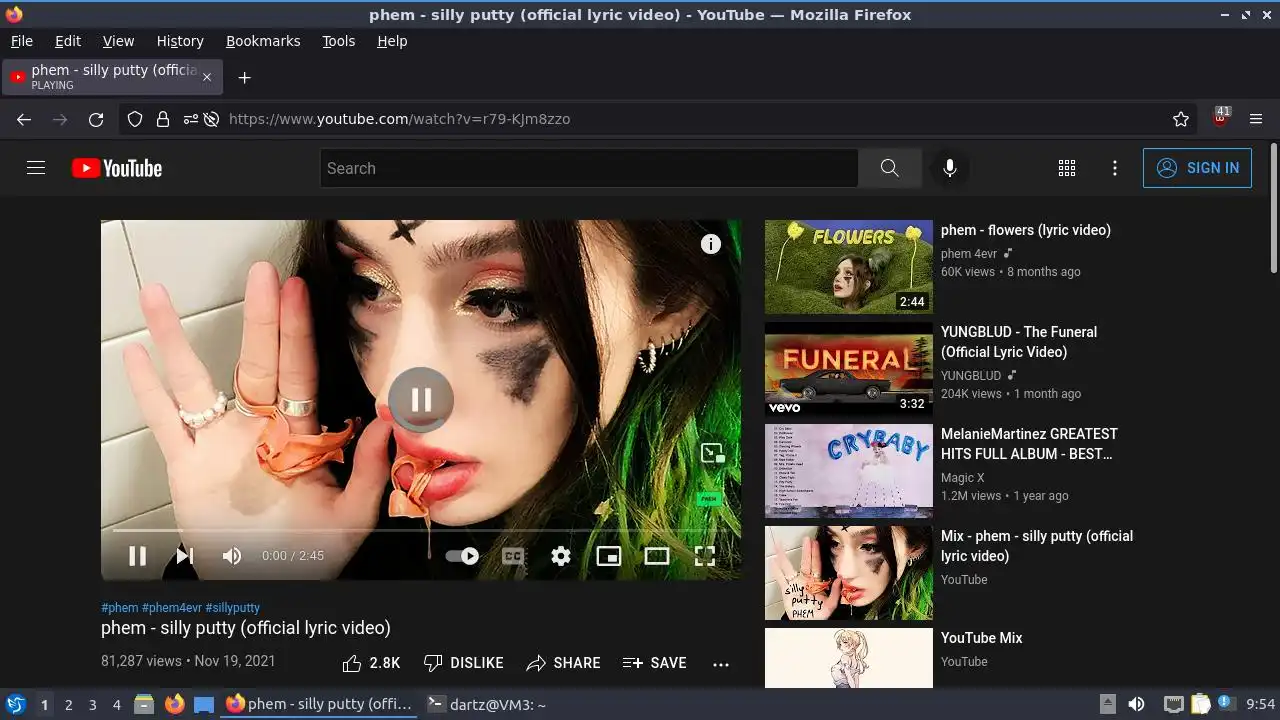Seek along the video progress bar
The height and width of the screenshot is (720, 1280).
[x=421, y=530]
